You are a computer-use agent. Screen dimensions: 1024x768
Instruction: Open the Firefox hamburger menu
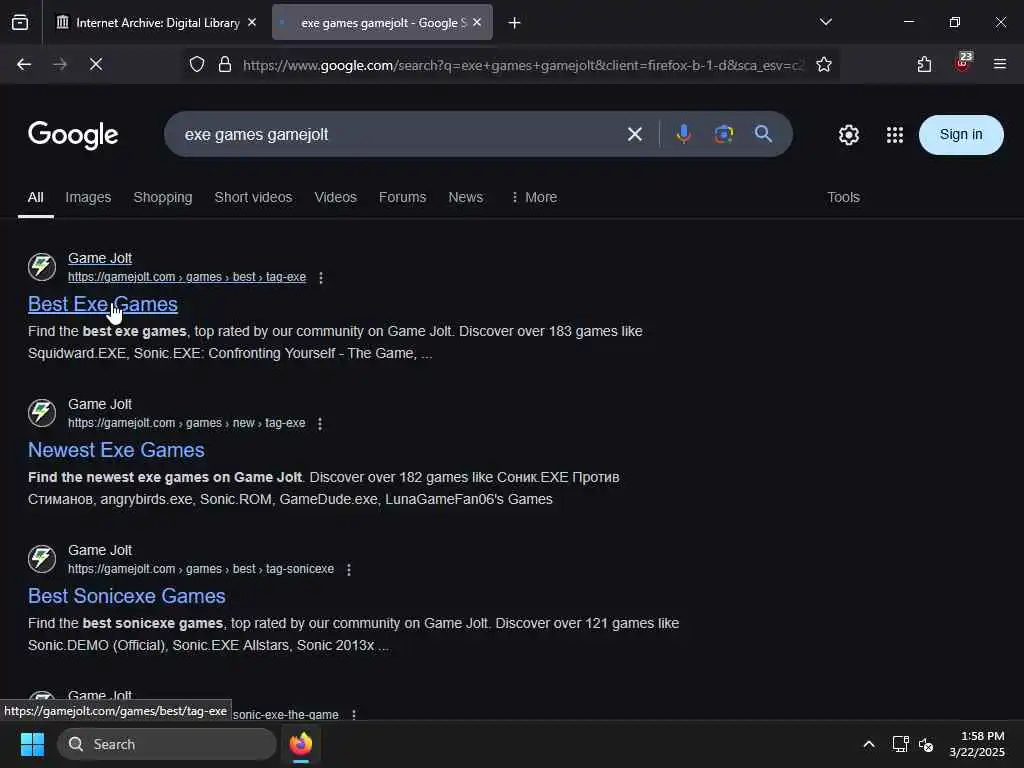tap(1000, 64)
